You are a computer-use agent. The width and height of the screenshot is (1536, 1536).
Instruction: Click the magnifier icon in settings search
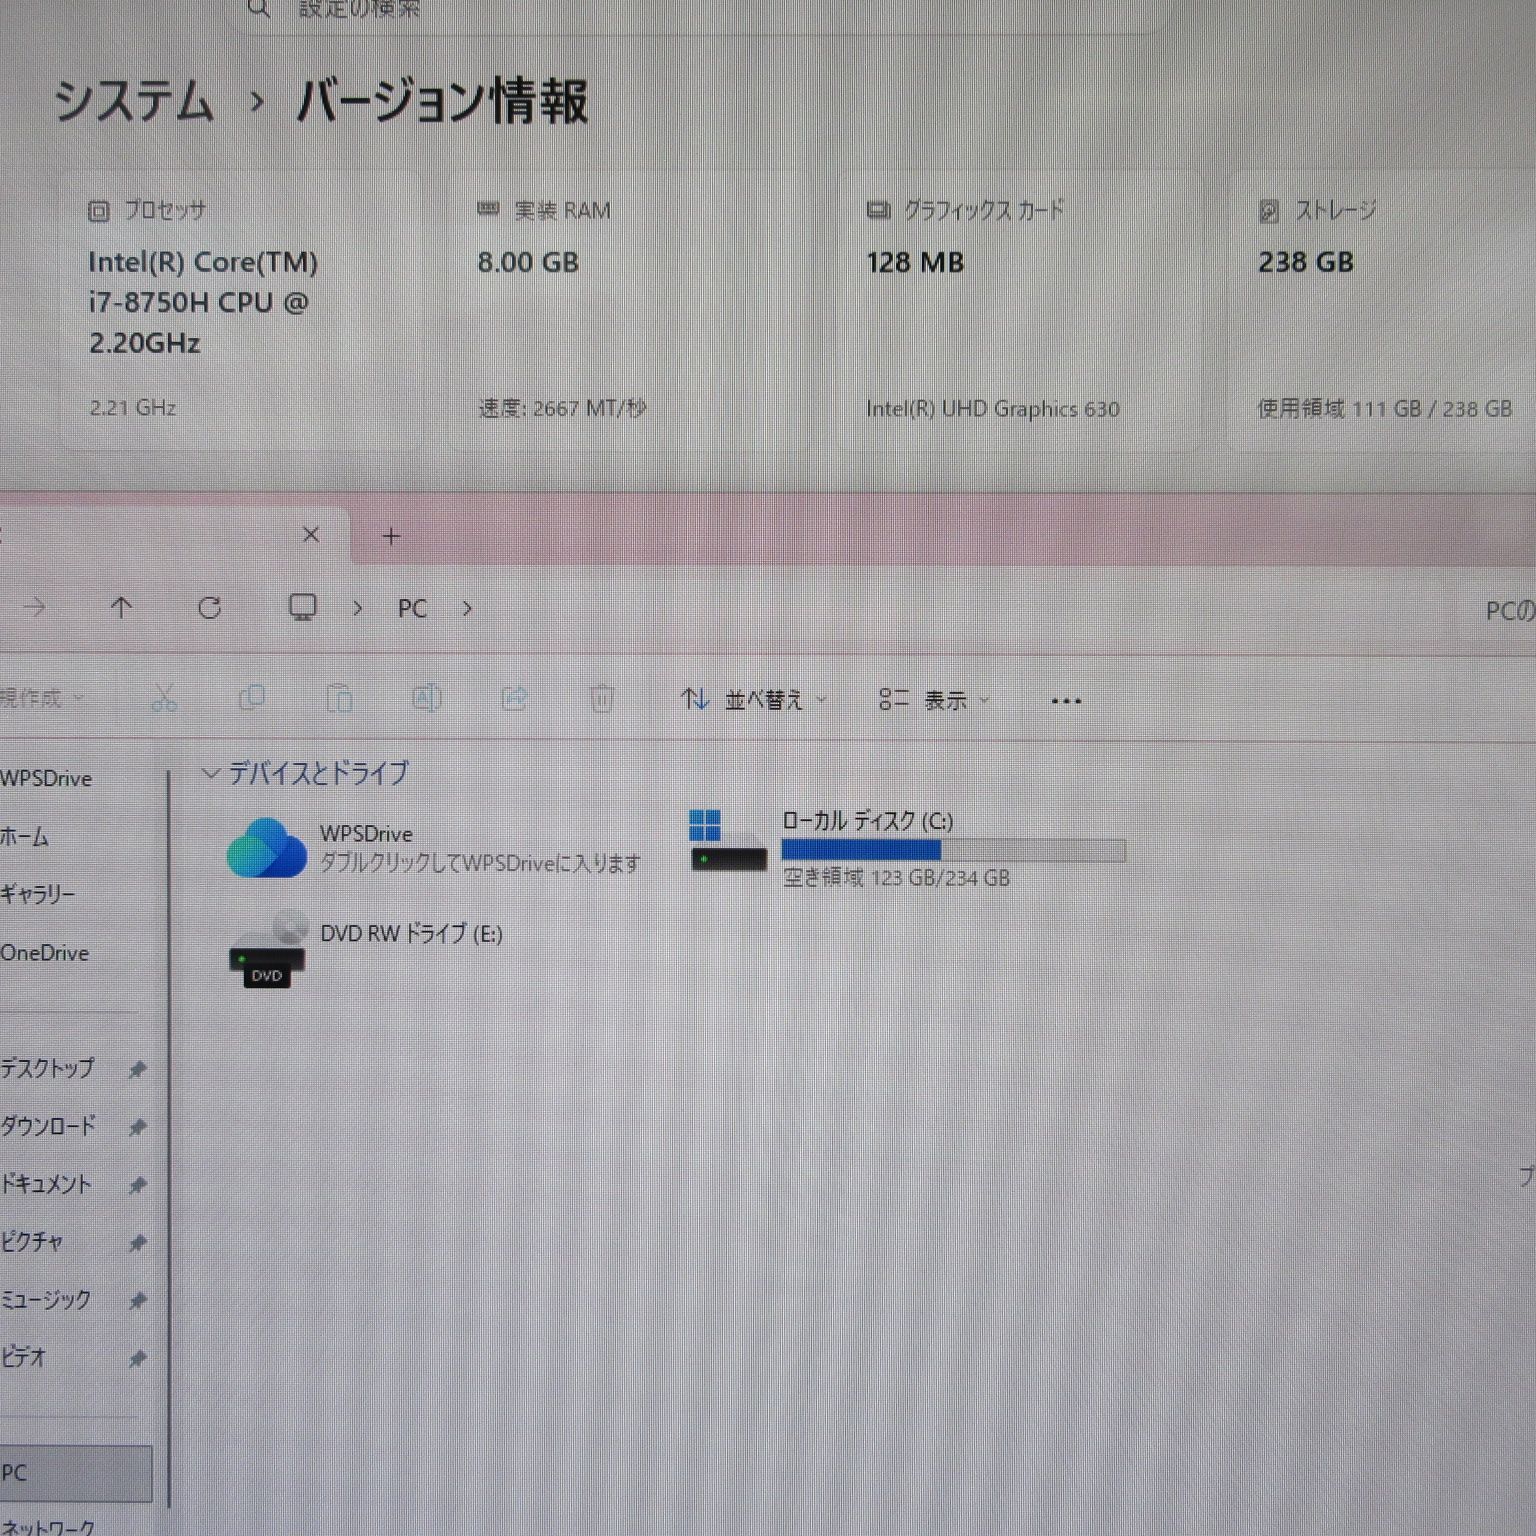coord(259,9)
